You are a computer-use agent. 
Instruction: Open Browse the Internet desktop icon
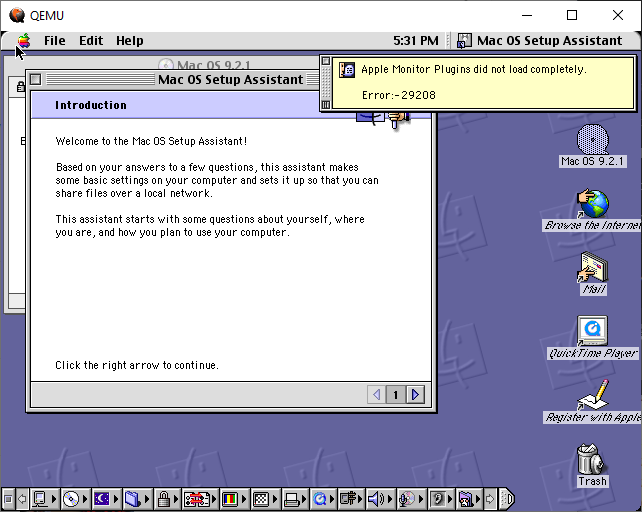(x=592, y=205)
